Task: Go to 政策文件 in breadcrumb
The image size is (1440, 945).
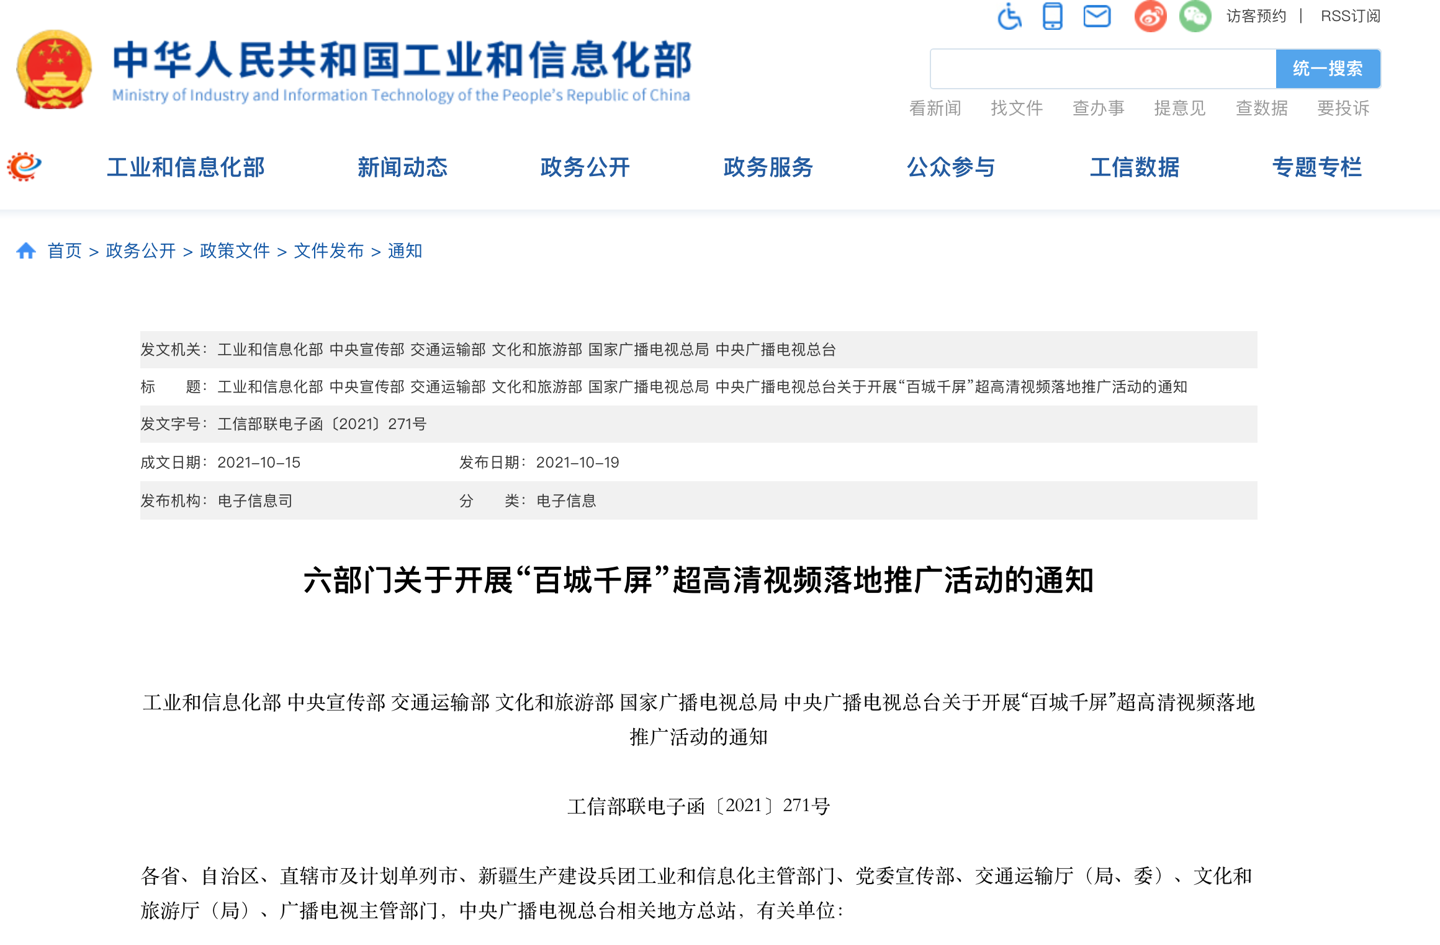Action: pyautogui.click(x=235, y=251)
